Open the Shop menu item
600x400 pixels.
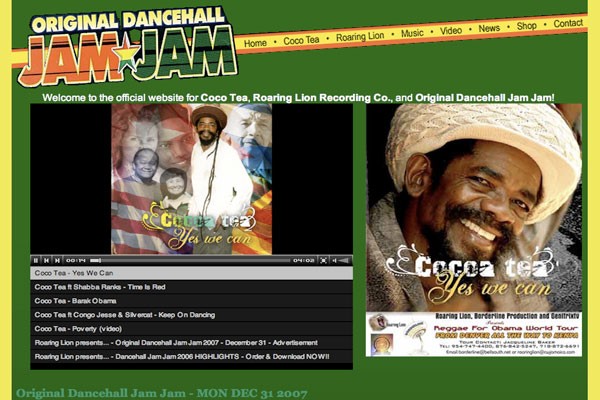pos(527,26)
